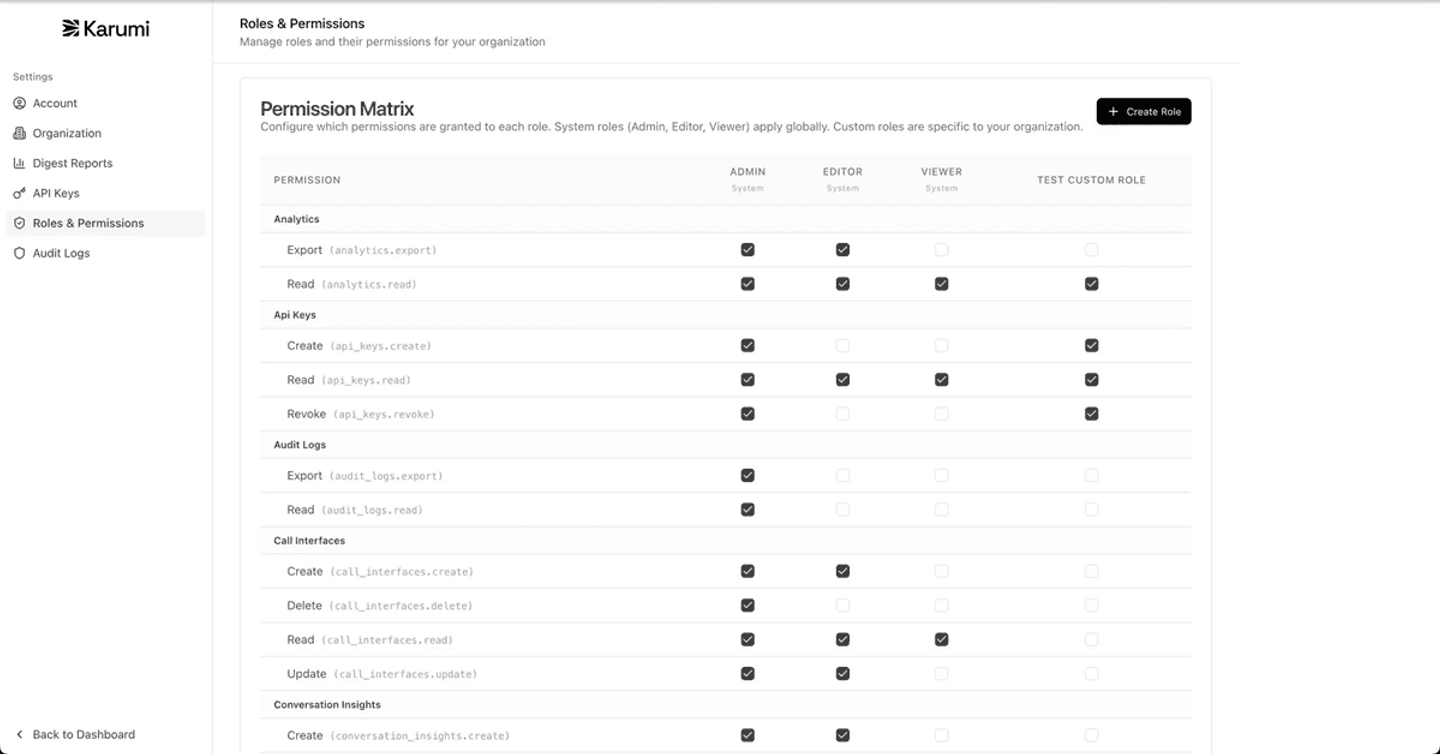
Task: Enable Editor checkbox for audit_logs.export
Action: tap(842, 476)
